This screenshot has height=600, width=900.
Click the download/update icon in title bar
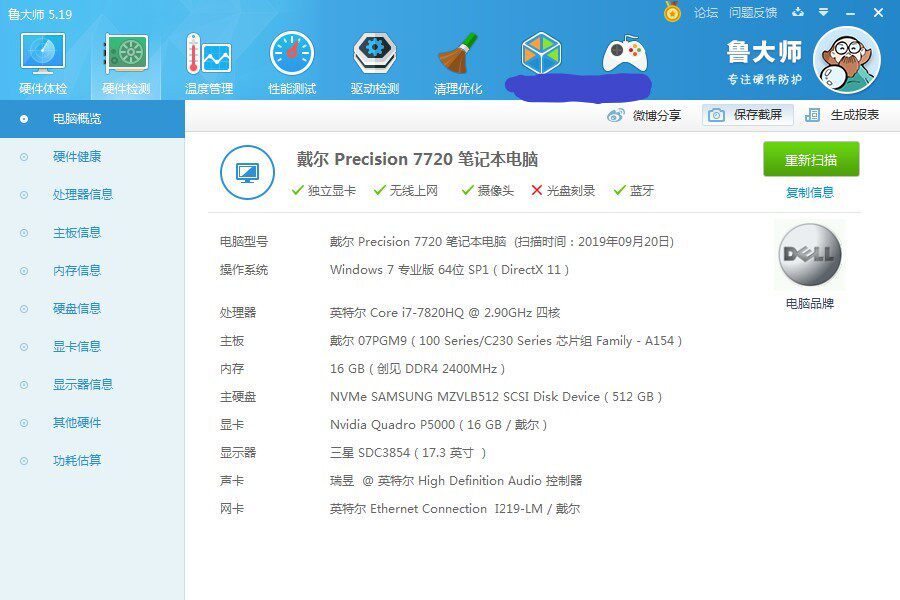point(798,12)
